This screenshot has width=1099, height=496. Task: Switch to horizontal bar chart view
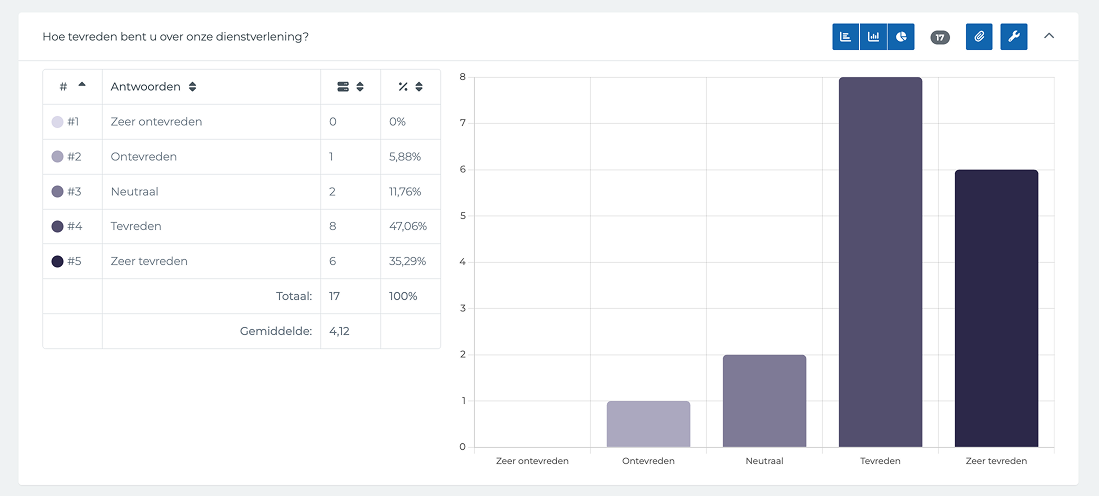[x=846, y=37]
